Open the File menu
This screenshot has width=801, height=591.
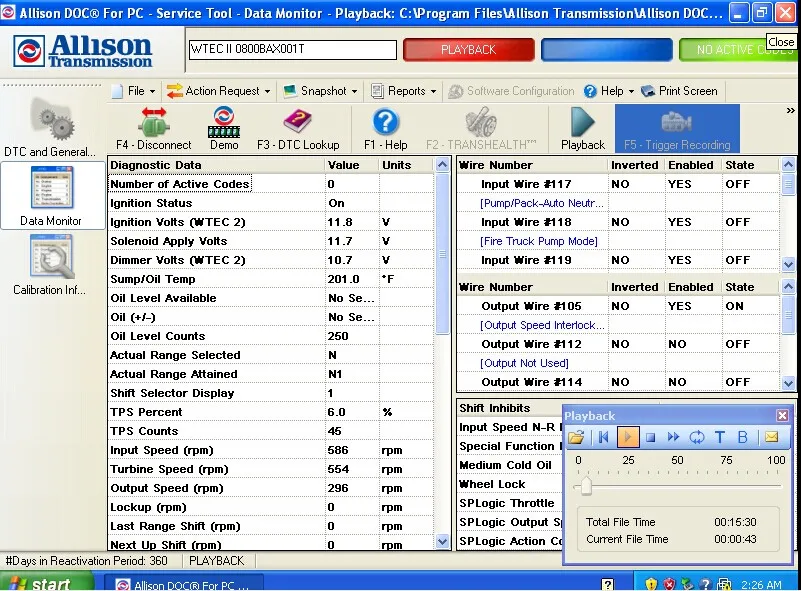click(133, 91)
